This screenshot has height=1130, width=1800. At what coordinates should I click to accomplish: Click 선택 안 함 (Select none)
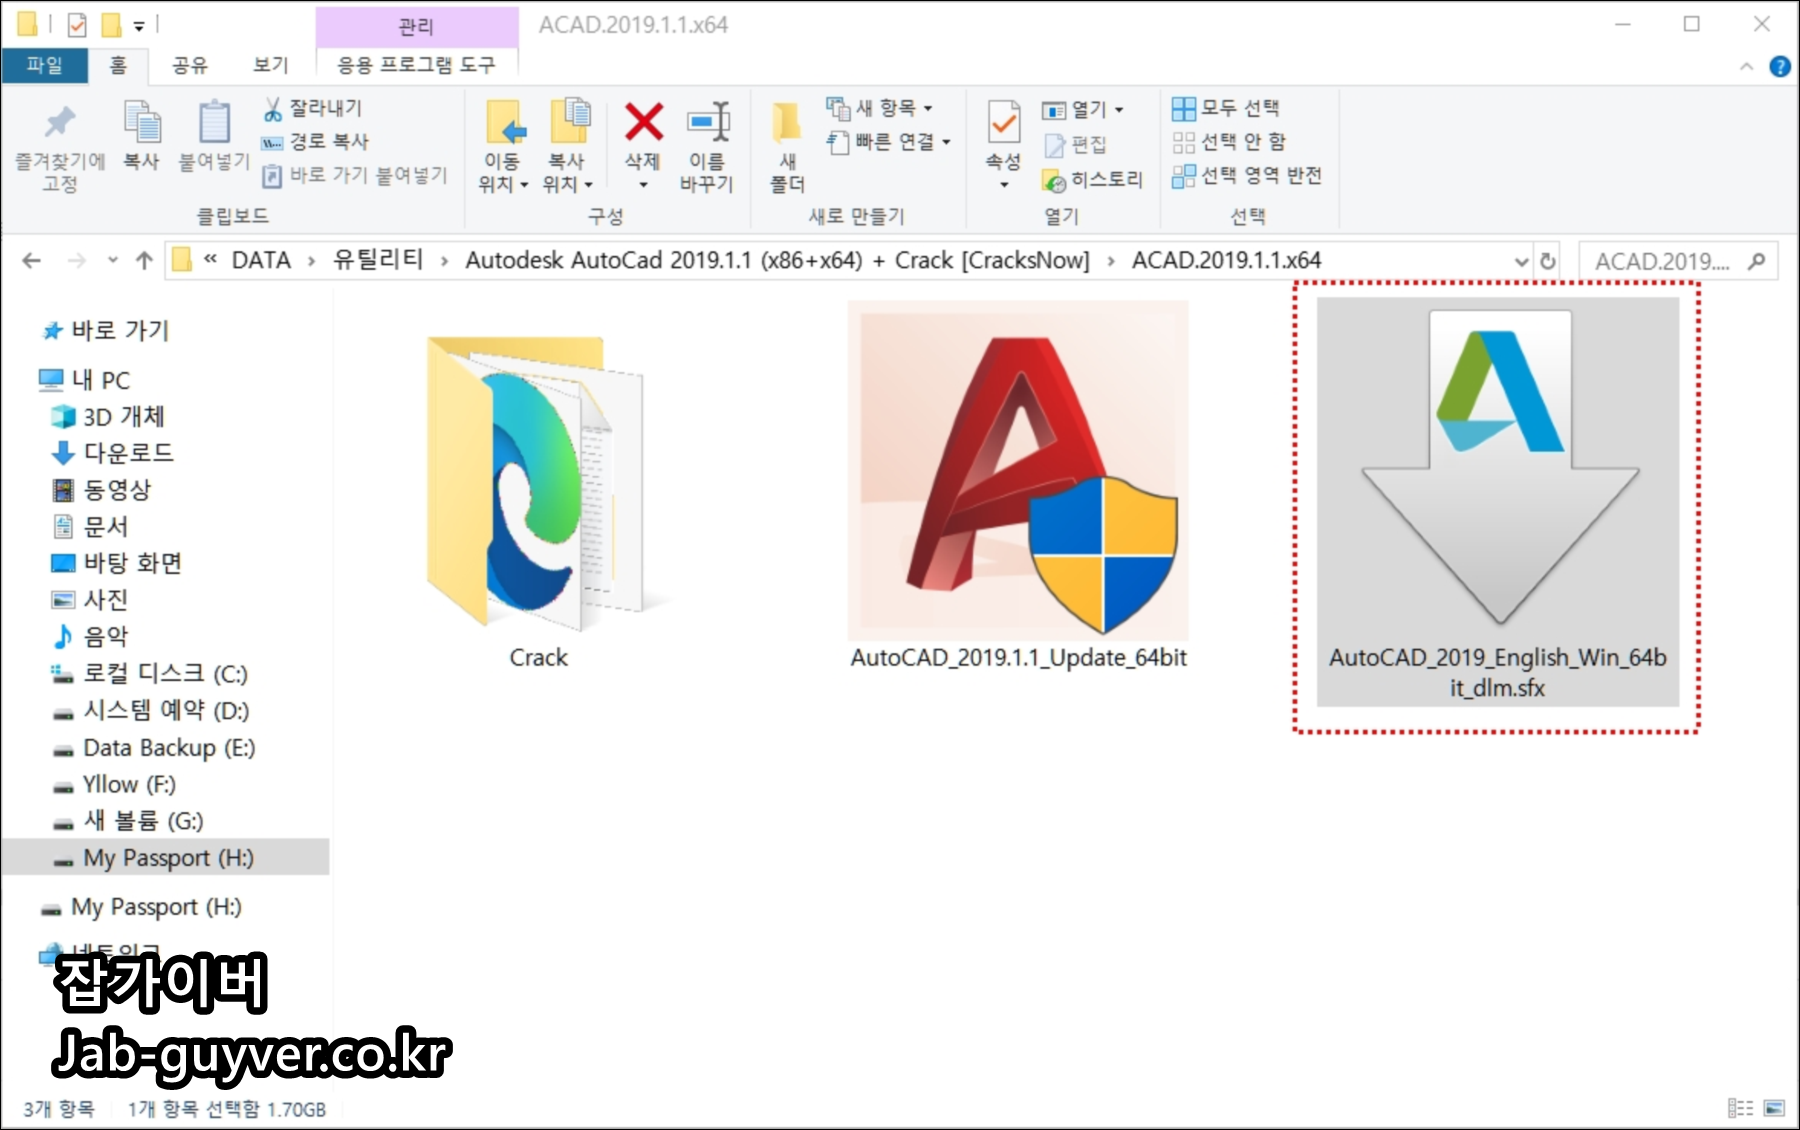tap(1229, 142)
